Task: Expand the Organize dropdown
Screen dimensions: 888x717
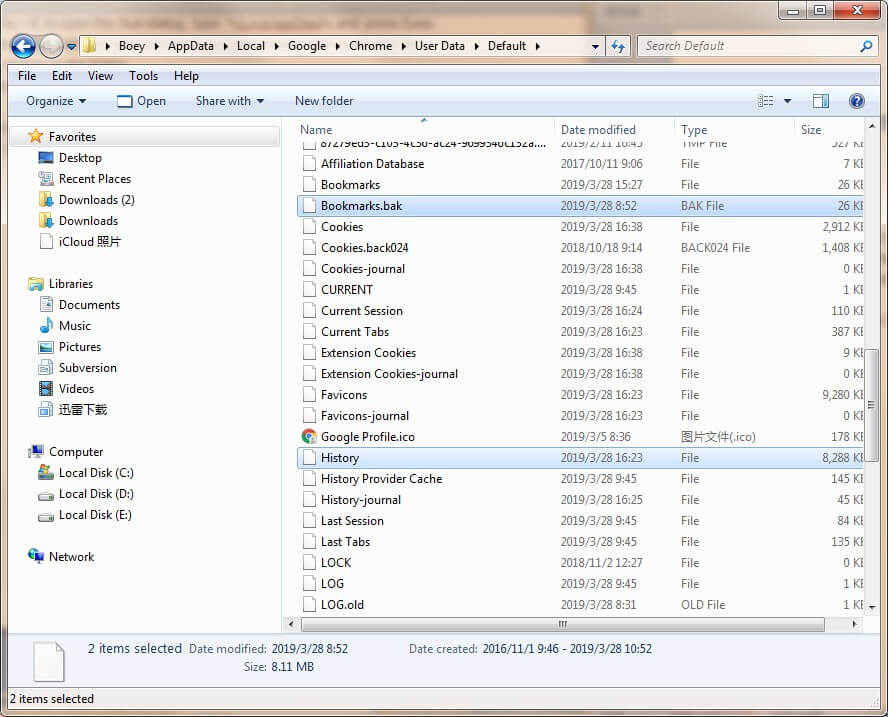Action: (x=56, y=101)
